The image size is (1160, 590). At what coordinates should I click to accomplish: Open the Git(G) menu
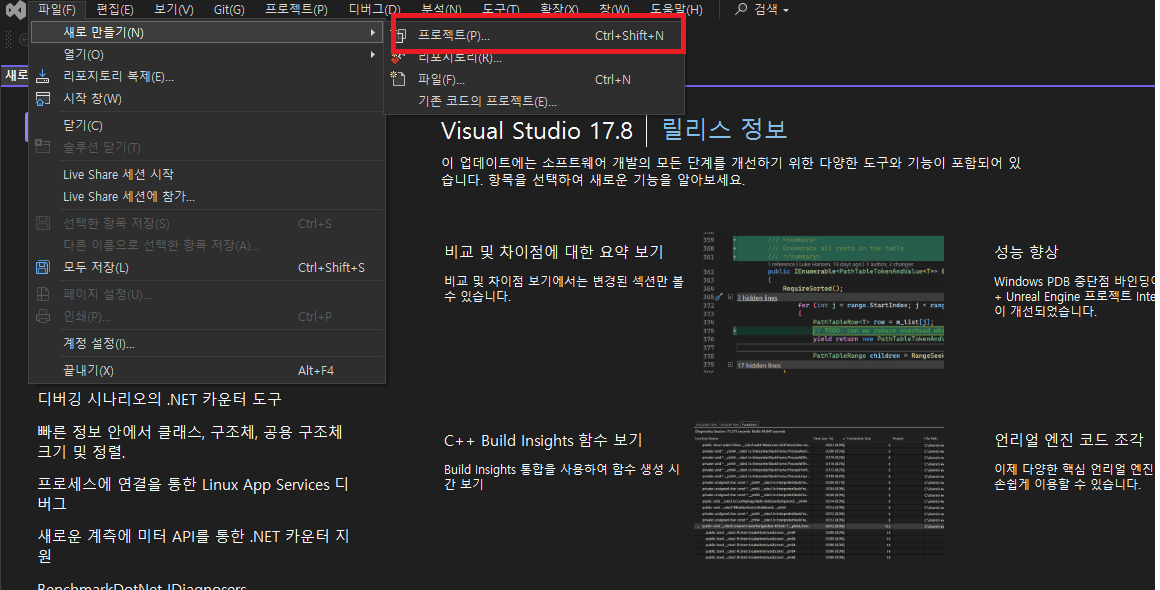coord(229,10)
